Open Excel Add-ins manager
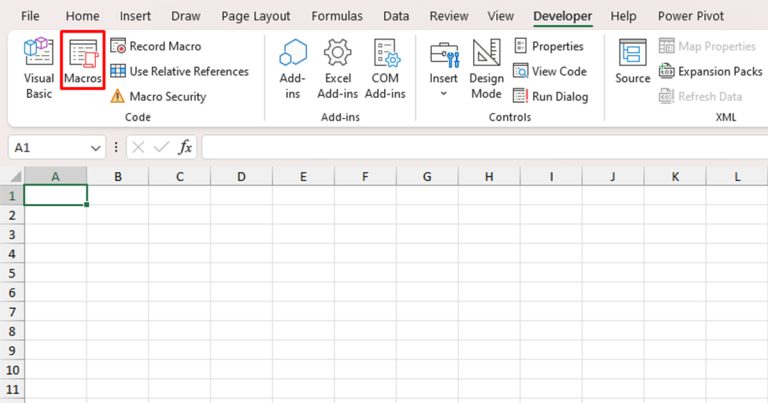This screenshot has width=768, height=403. pos(337,69)
